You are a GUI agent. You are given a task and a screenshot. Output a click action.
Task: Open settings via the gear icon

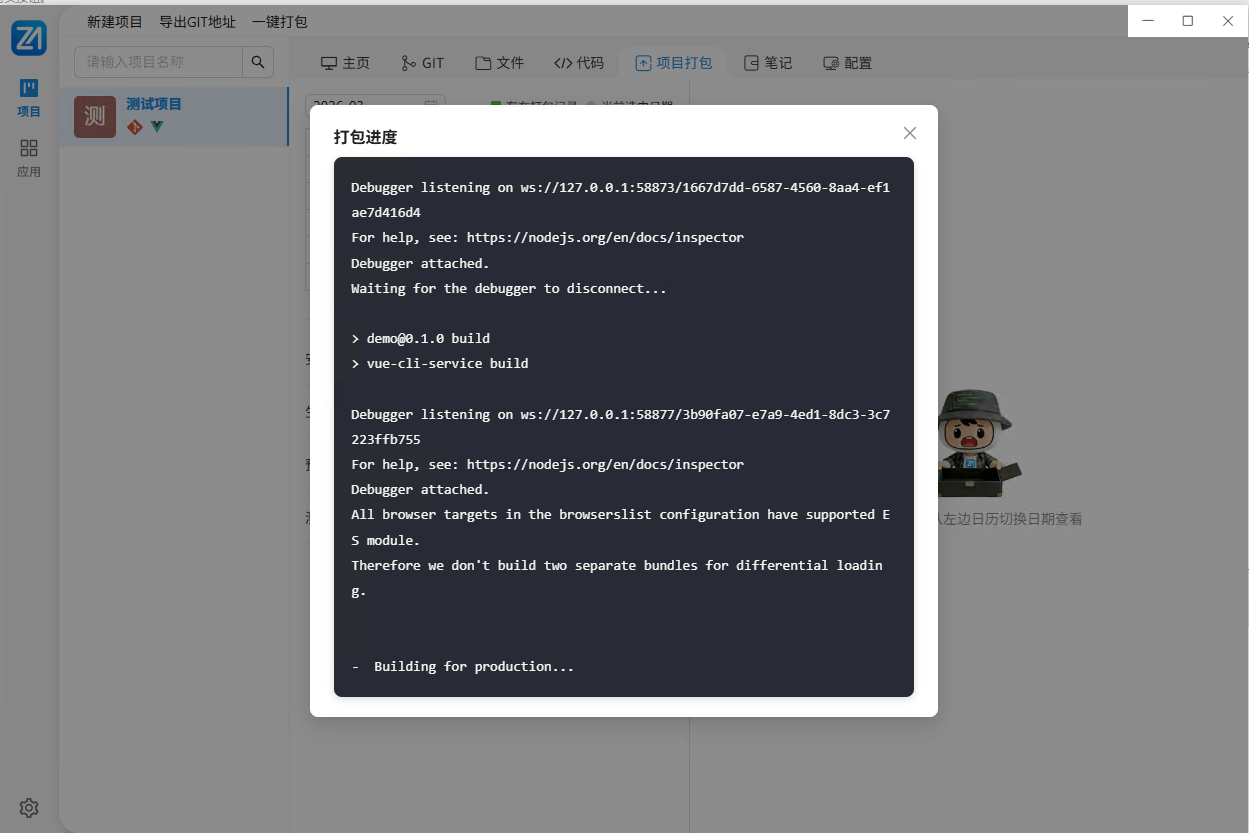pyautogui.click(x=29, y=808)
